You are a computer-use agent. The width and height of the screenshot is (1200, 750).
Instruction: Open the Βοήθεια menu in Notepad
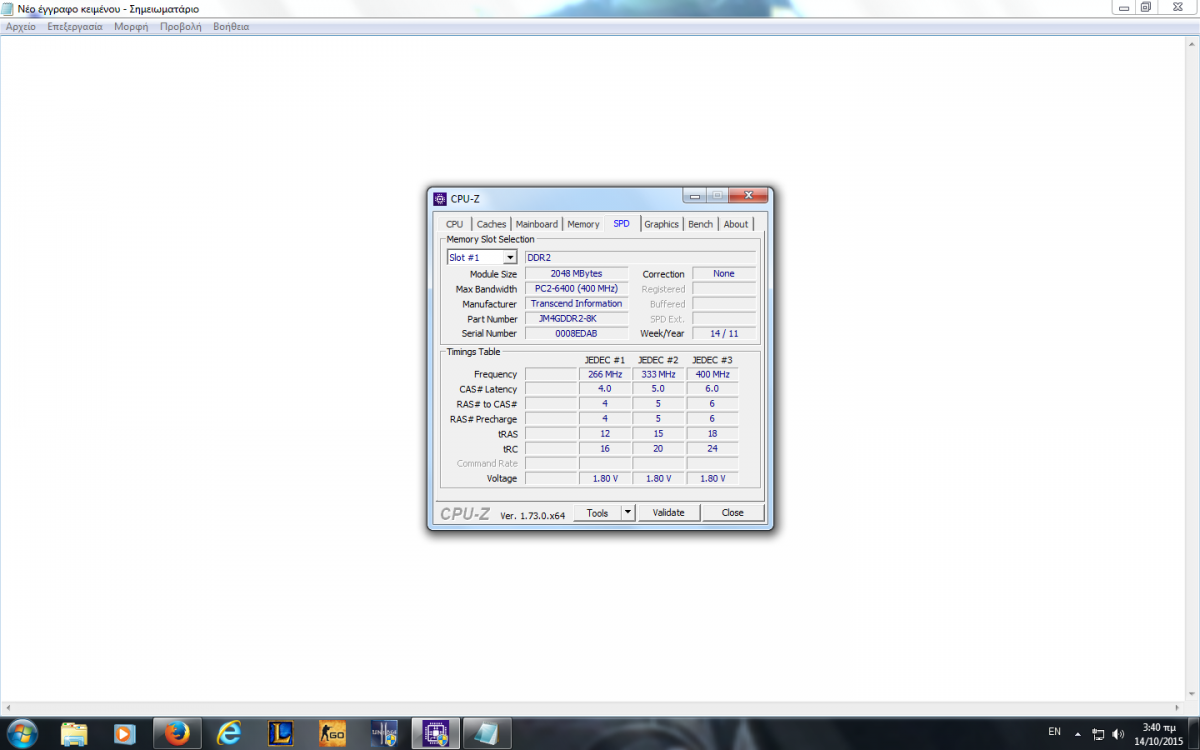[x=231, y=27]
